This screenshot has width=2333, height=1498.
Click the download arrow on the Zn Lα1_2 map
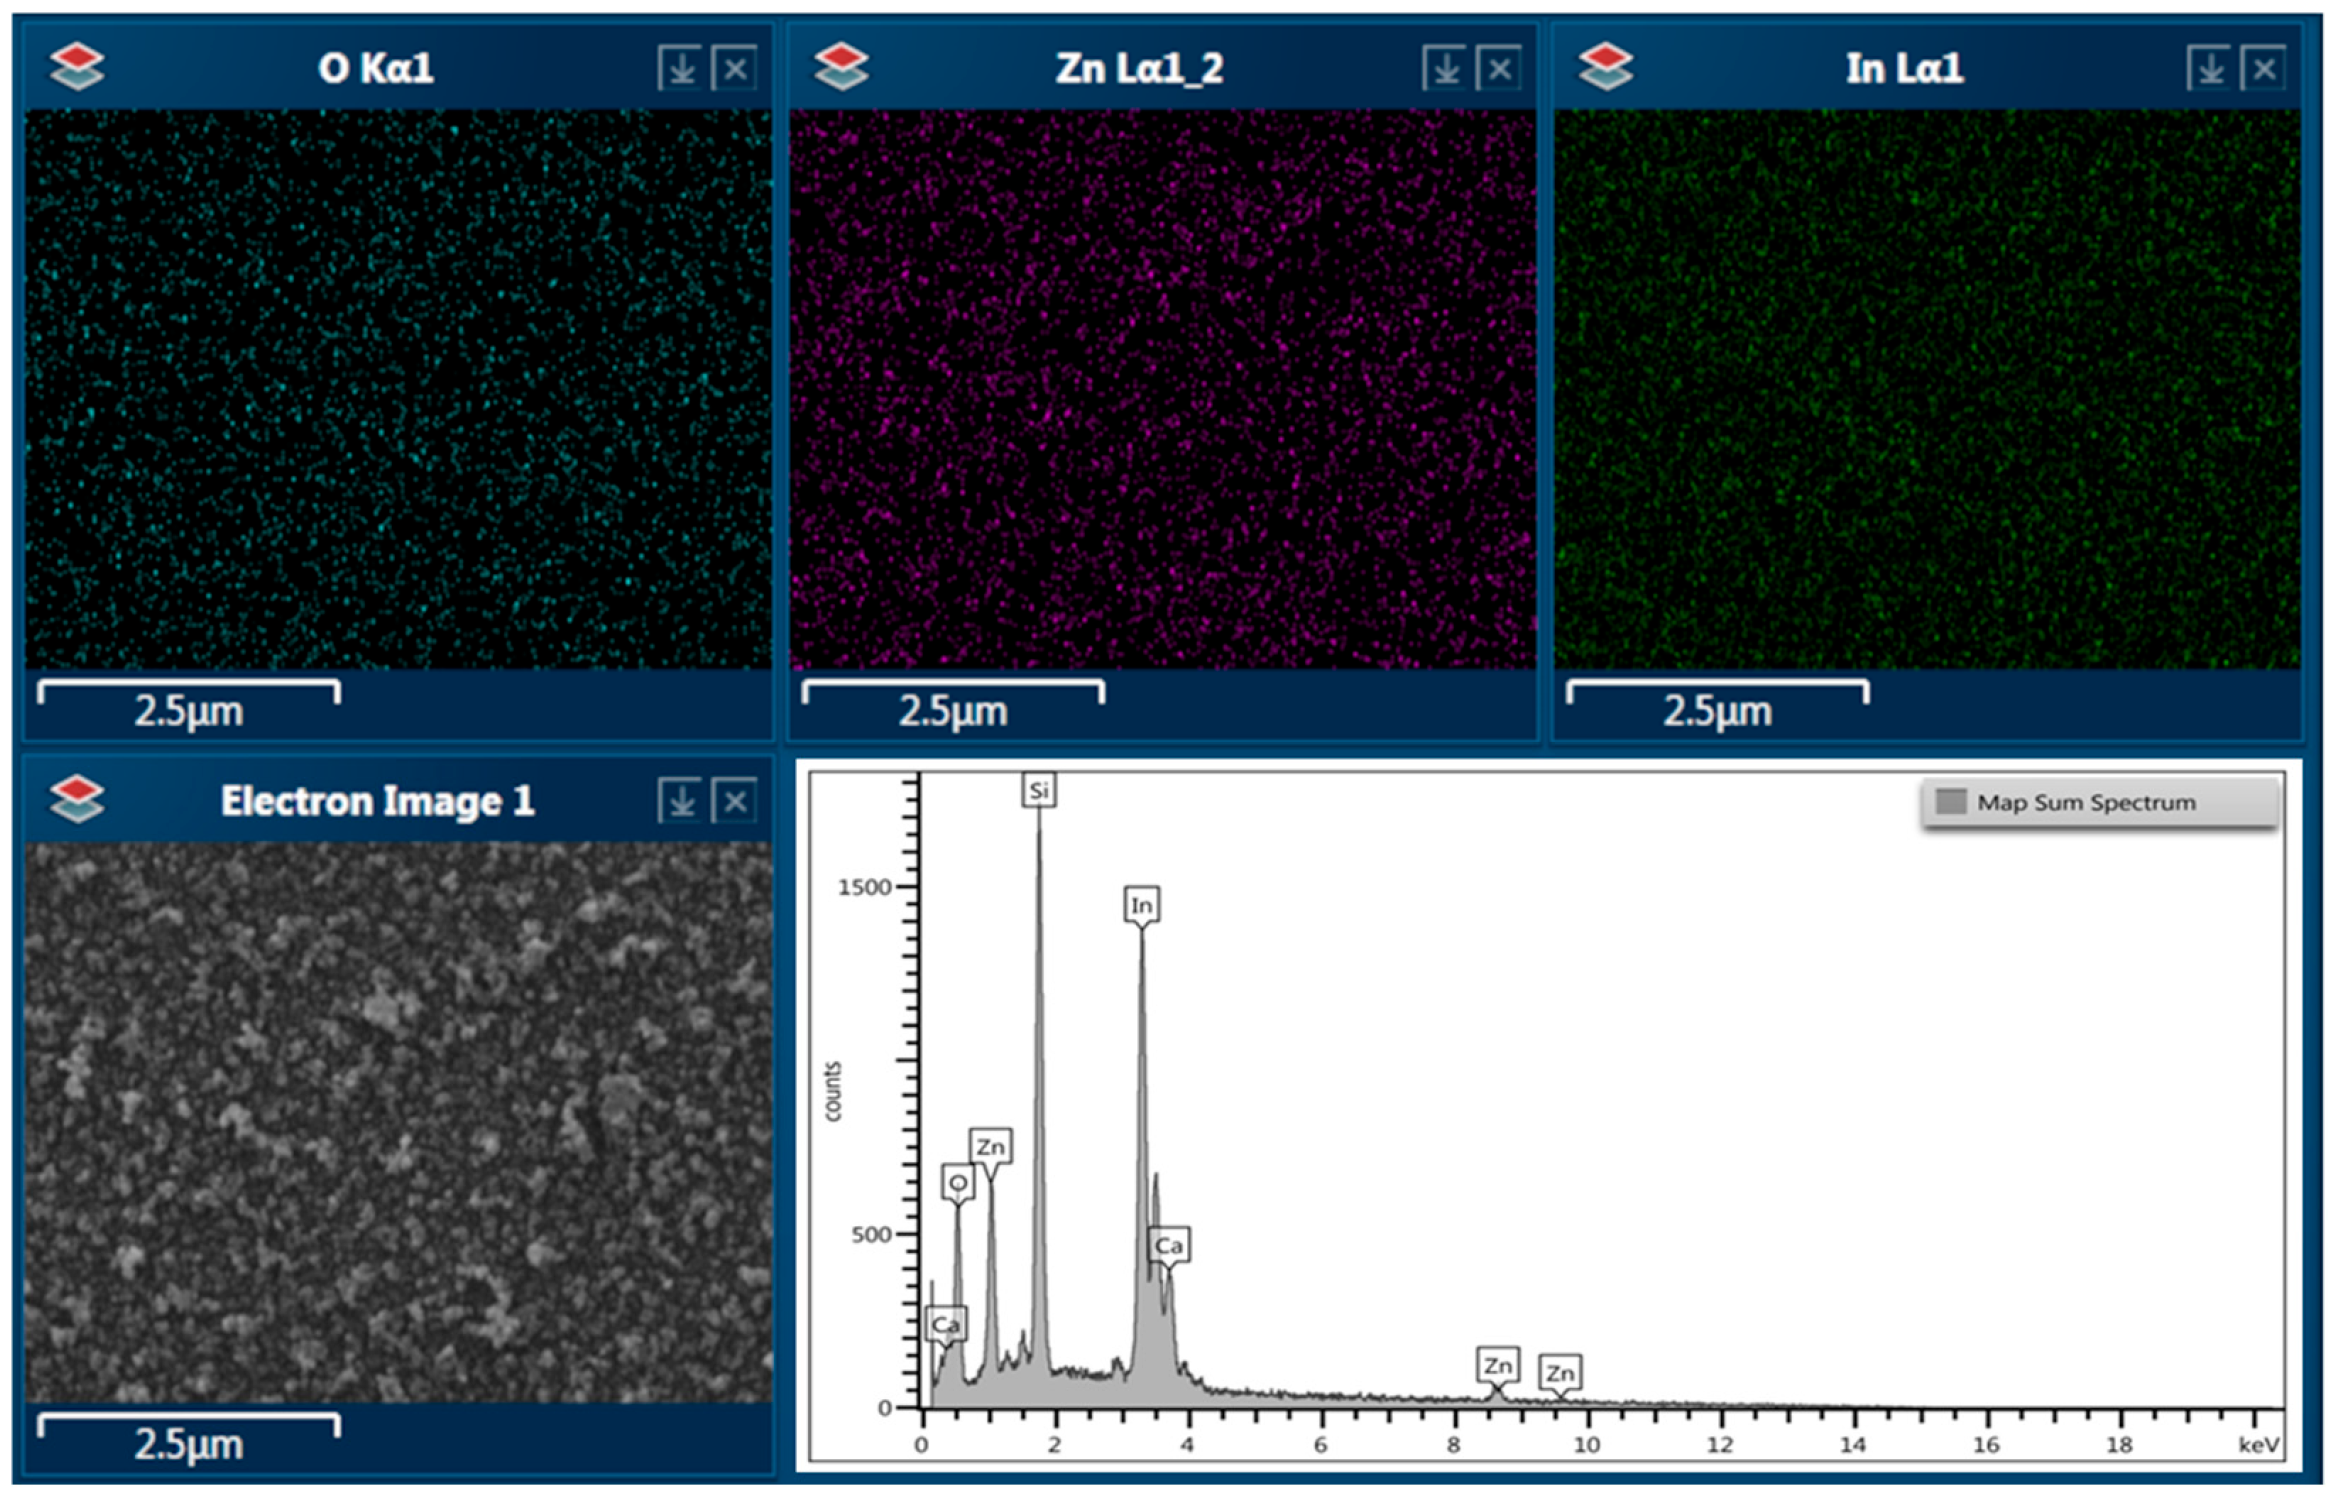coord(1445,69)
